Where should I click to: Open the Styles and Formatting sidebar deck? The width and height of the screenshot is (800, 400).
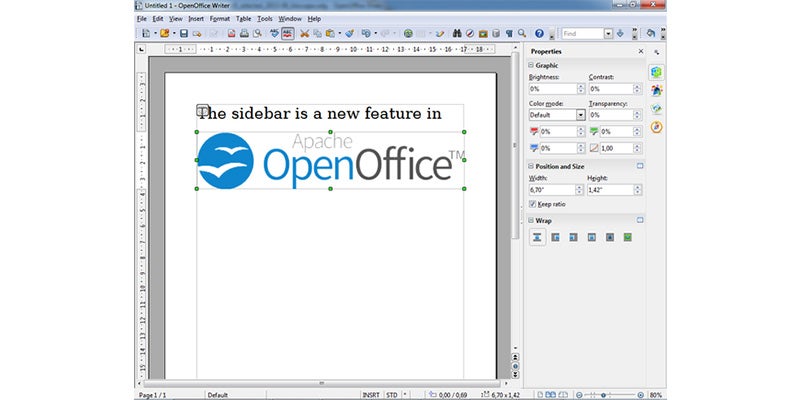tap(656, 91)
